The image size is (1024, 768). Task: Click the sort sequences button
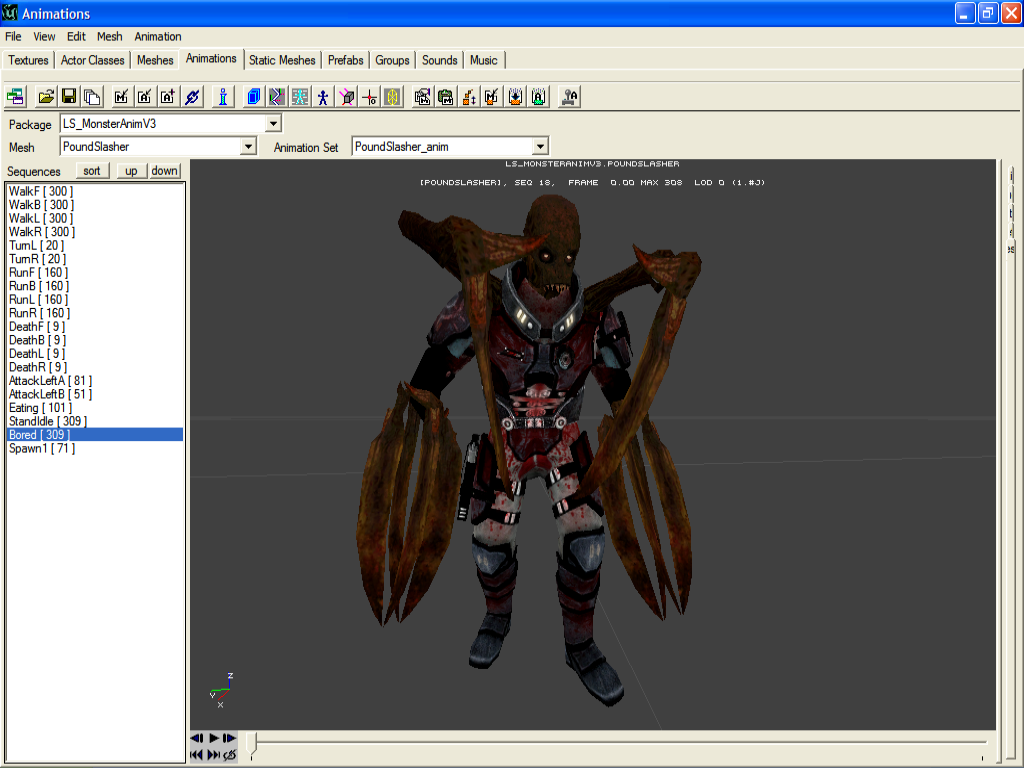(92, 171)
